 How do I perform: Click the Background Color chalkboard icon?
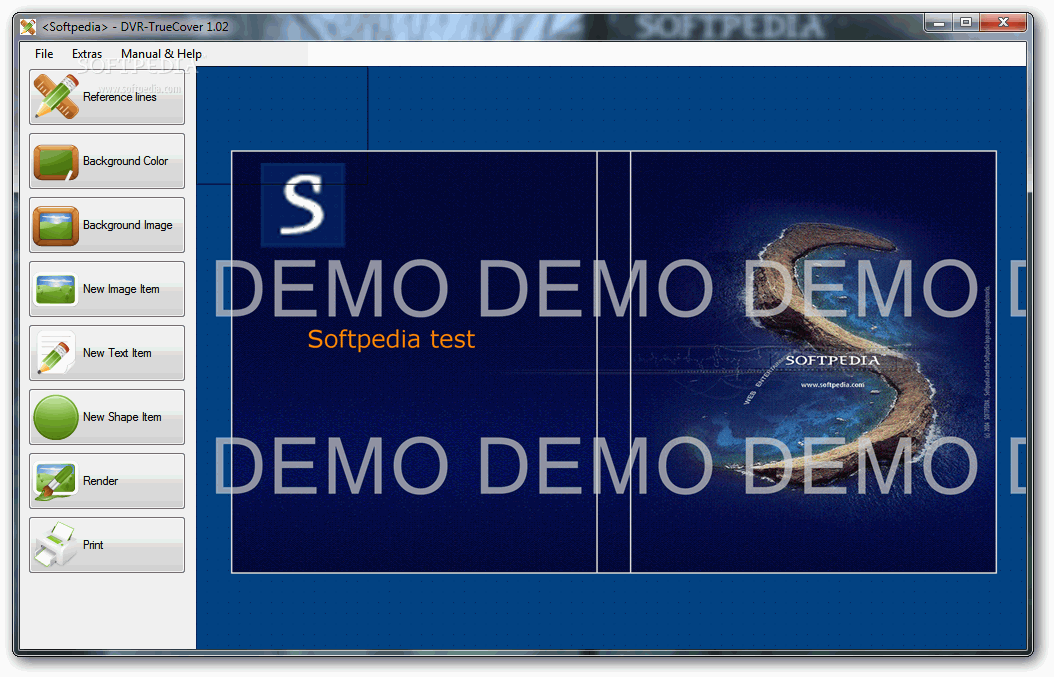click(x=56, y=161)
